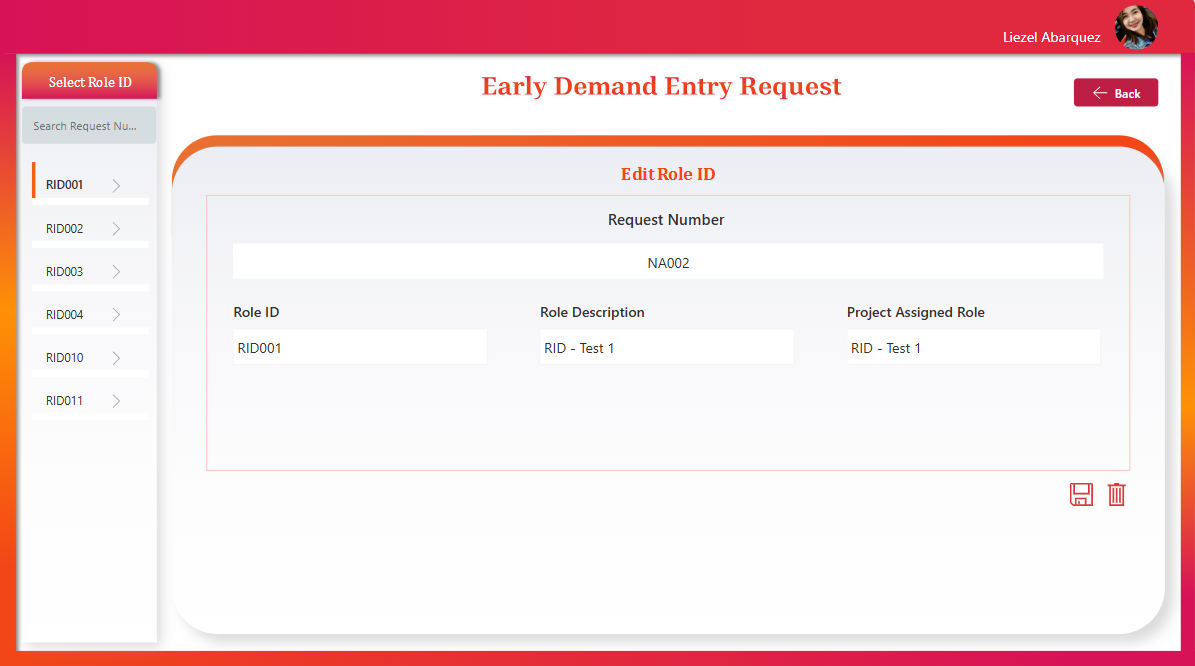Click the save floppy disk icon
Image resolution: width=1195 pixels, height=666 pixels.
tap(1081, 494)
